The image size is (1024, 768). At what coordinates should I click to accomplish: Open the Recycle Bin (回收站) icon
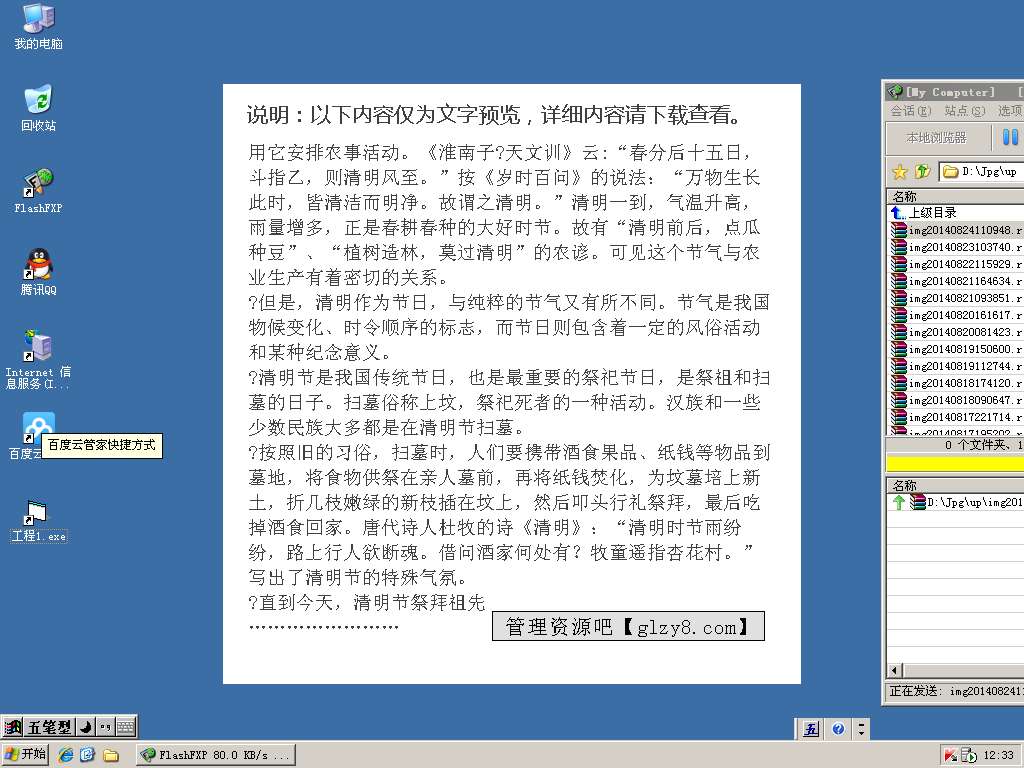coord(38,108)
